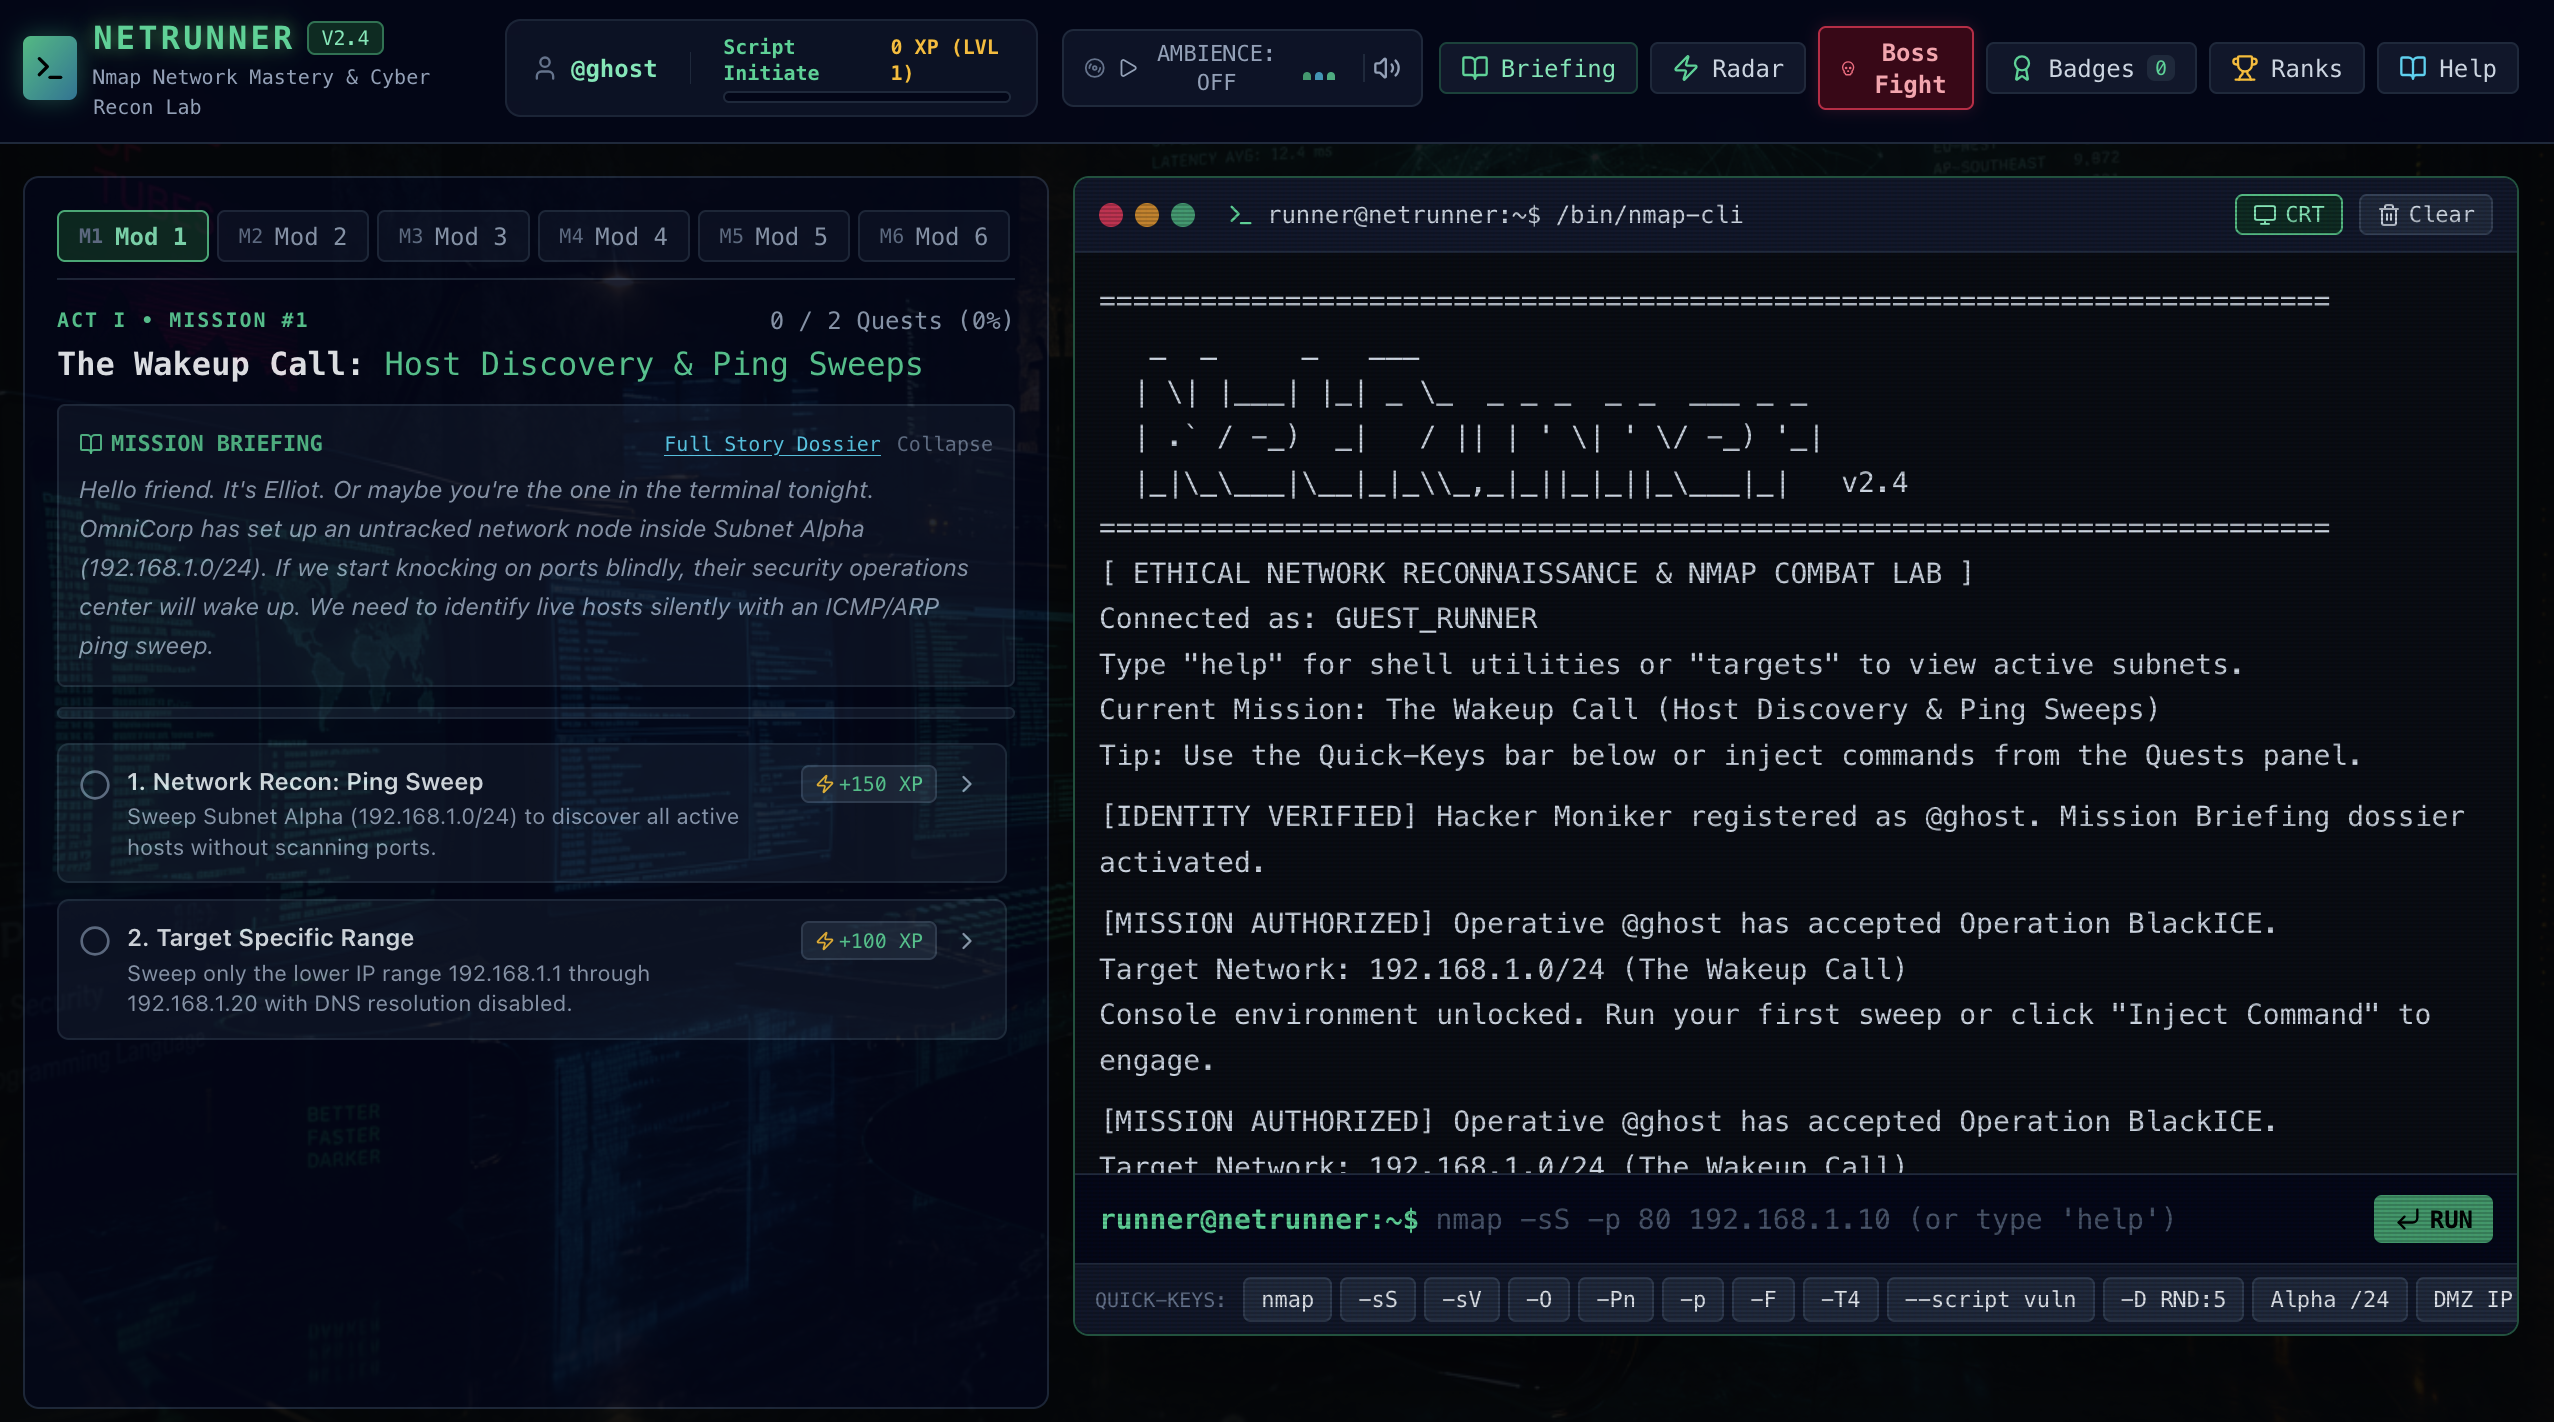Click the +100 XP reward badge
This screenshot has width=2554, height=1422.
point(869,940)
